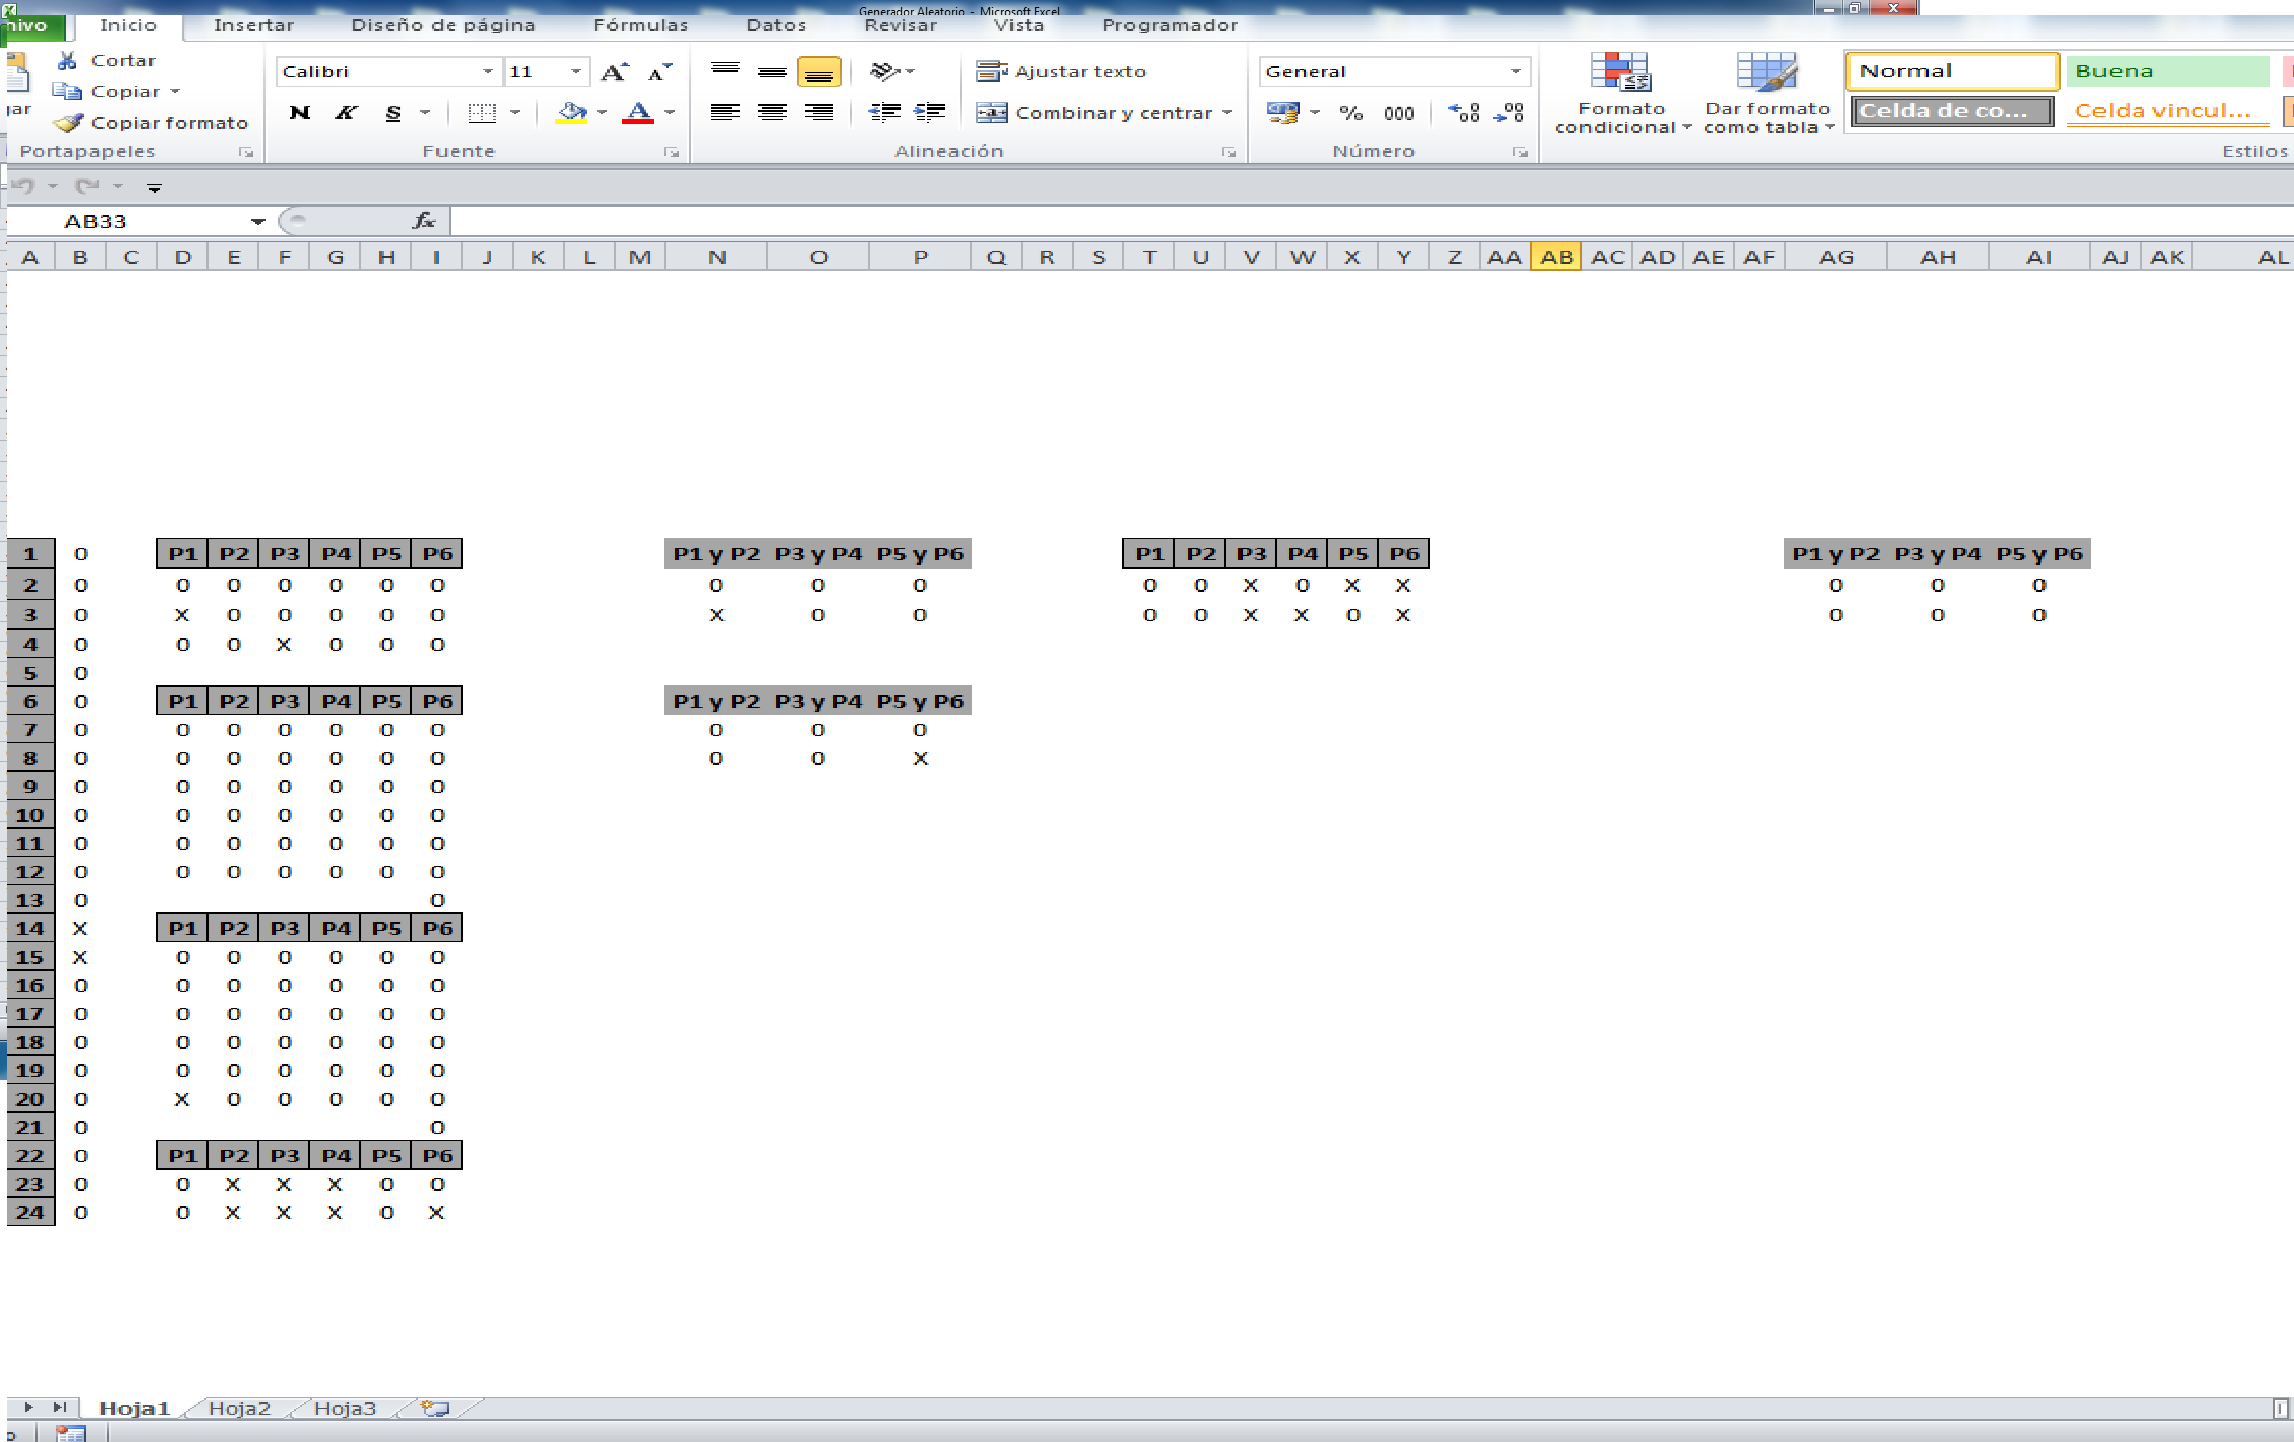Image resolution: width=2294 pixels, height=1442 pixels.
Task: Click the insert new worksheet tab icon
Action: [435, 1408]
